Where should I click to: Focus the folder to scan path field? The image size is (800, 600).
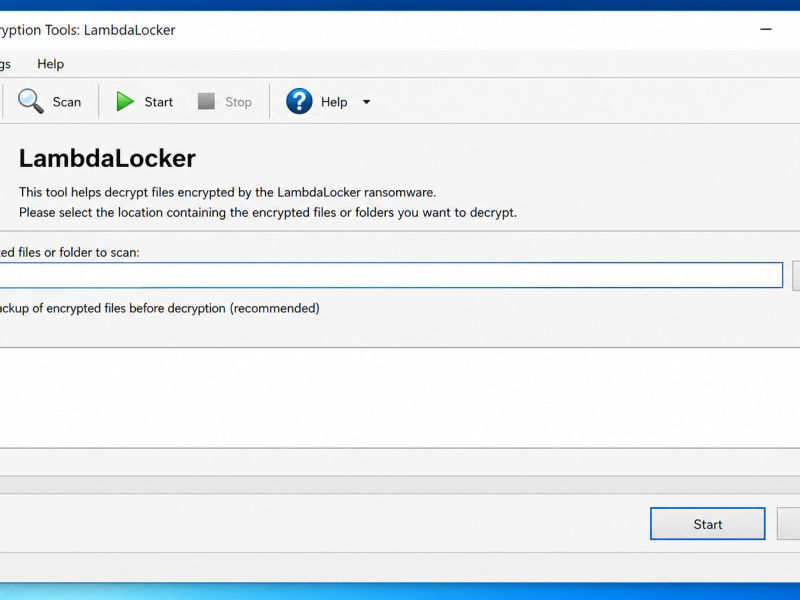(391, 276)
